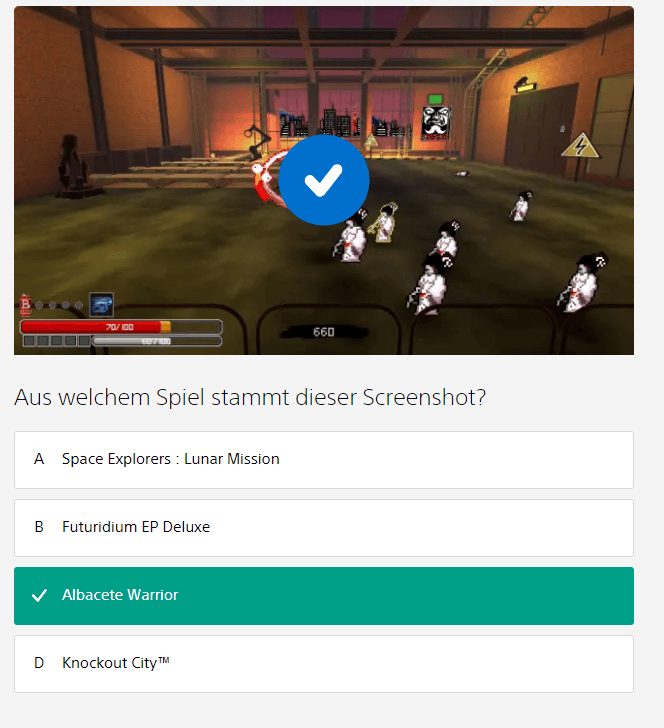
Task: Select the Albacete Warrior answer
Action: pyautogui.click(x=324, y=596)
